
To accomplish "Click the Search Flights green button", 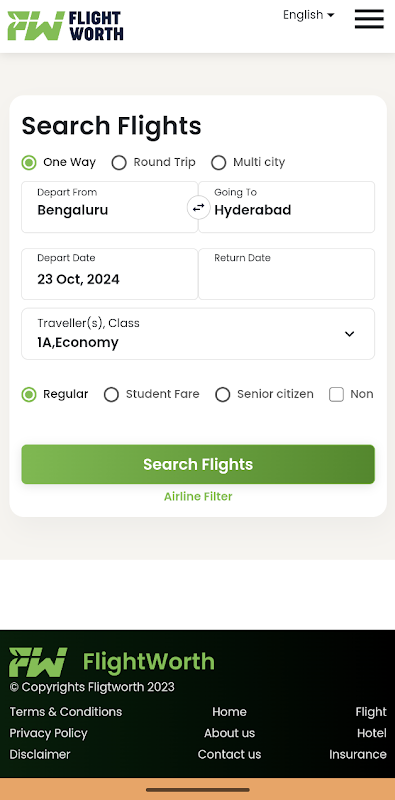I will (x=198, y=464).
